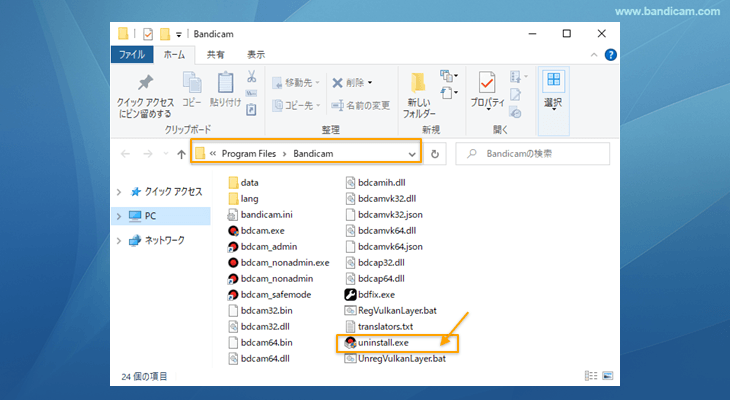Viewport: 730px width, 400px height.
Task: Click Program Files in the address path
Action: click(x=249, y=154)
